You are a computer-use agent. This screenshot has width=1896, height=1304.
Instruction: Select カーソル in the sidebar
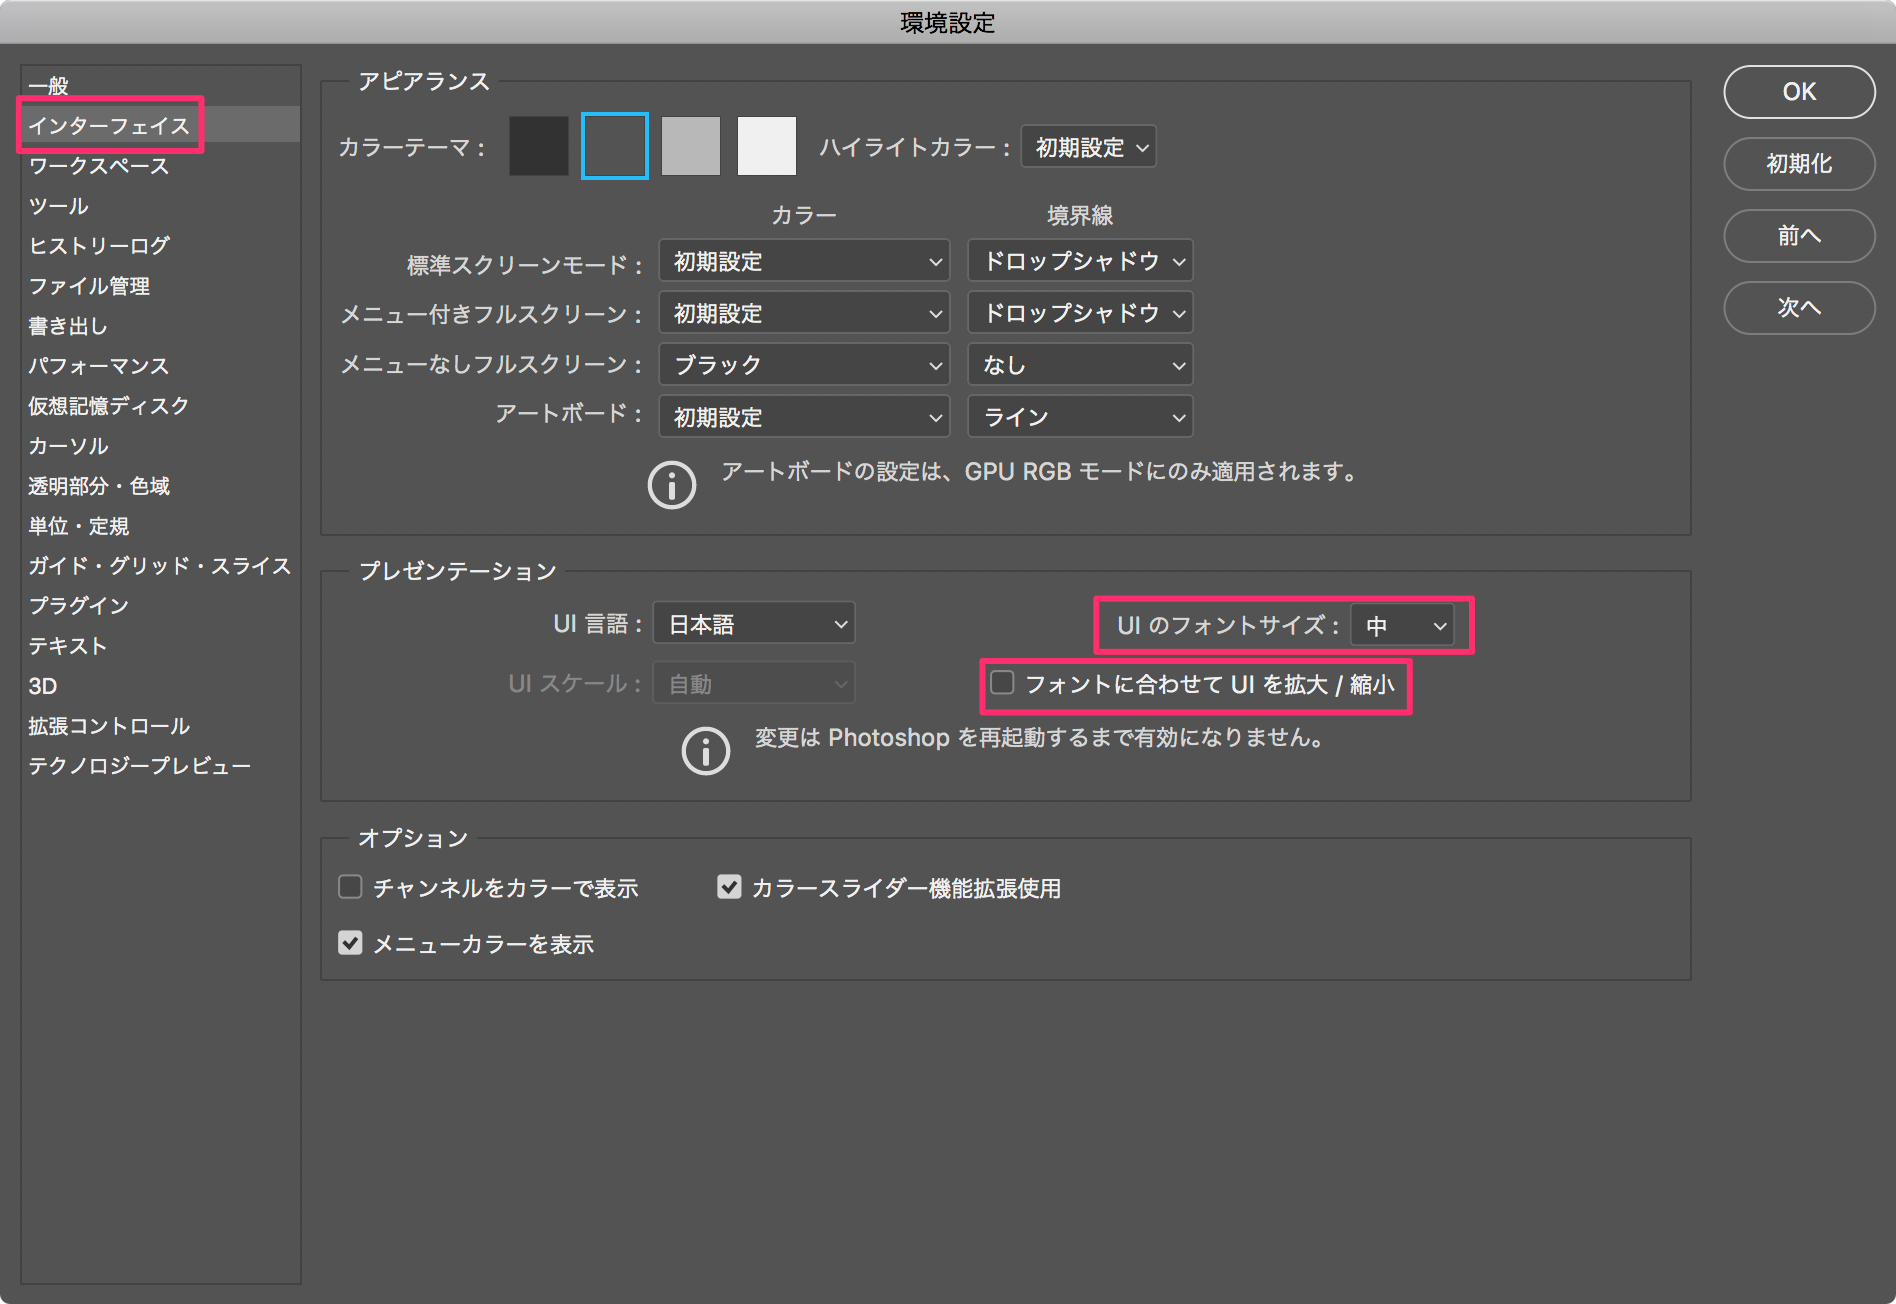[160, 445]
